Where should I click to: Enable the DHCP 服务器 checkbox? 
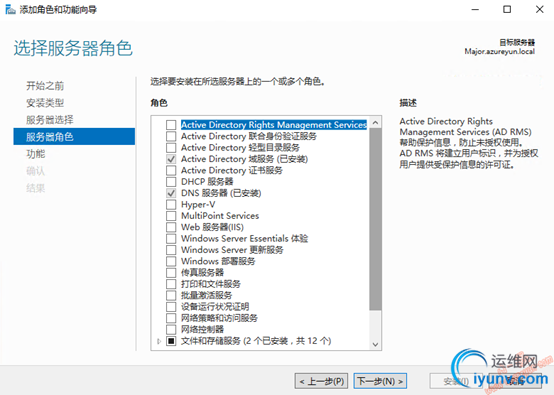[x=171, y=182]
